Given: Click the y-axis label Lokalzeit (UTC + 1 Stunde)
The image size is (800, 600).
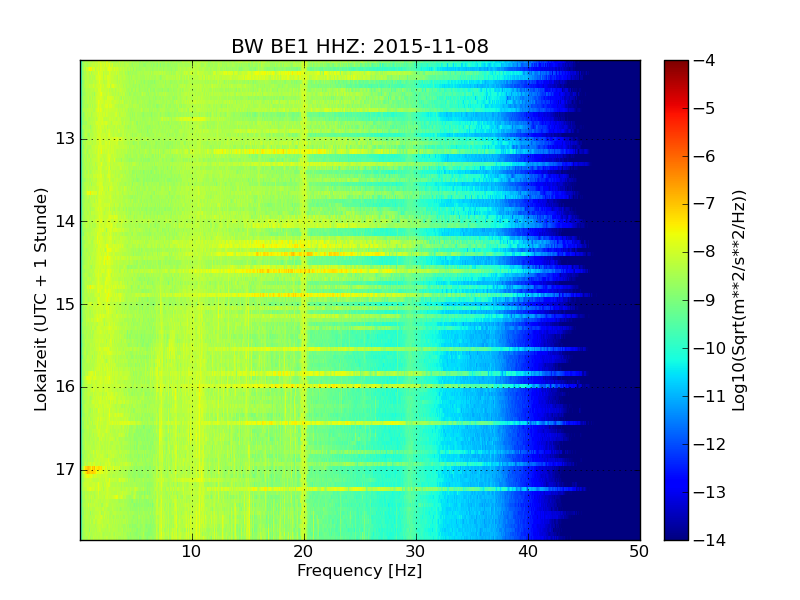Looking at the screenshot, I should (x=41, y=300).
